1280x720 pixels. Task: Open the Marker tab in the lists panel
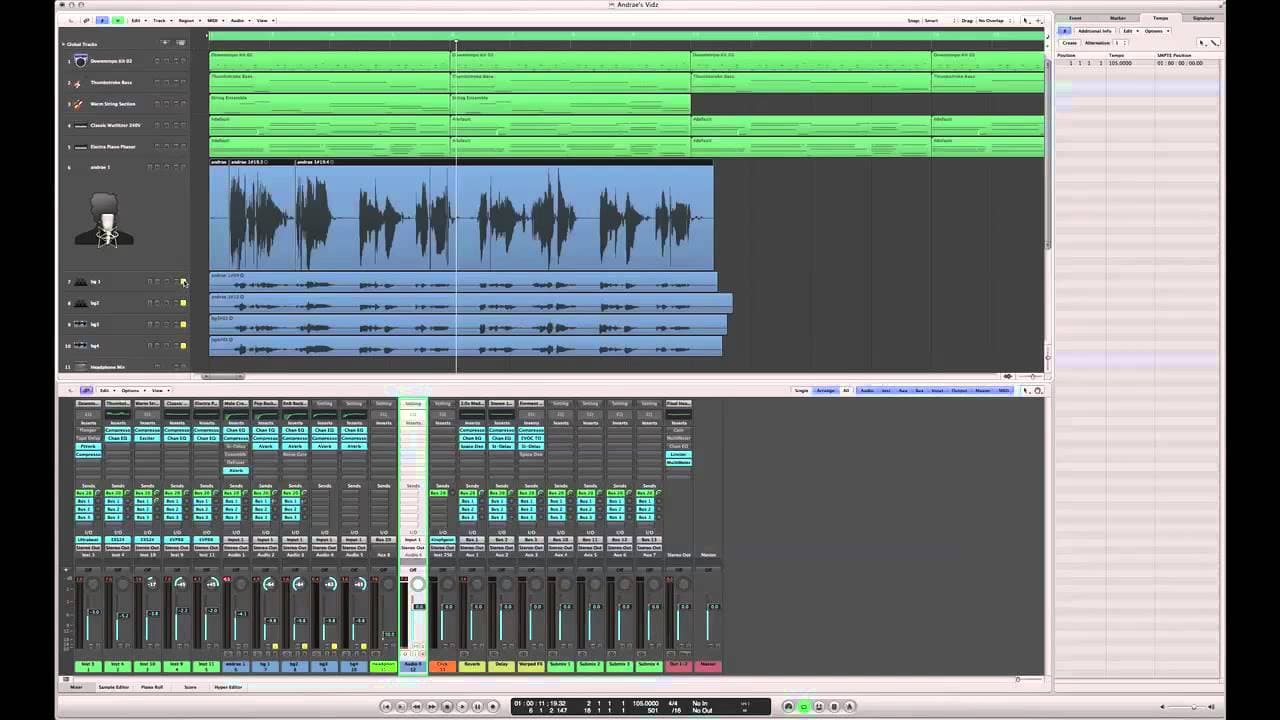(1118, 18)
